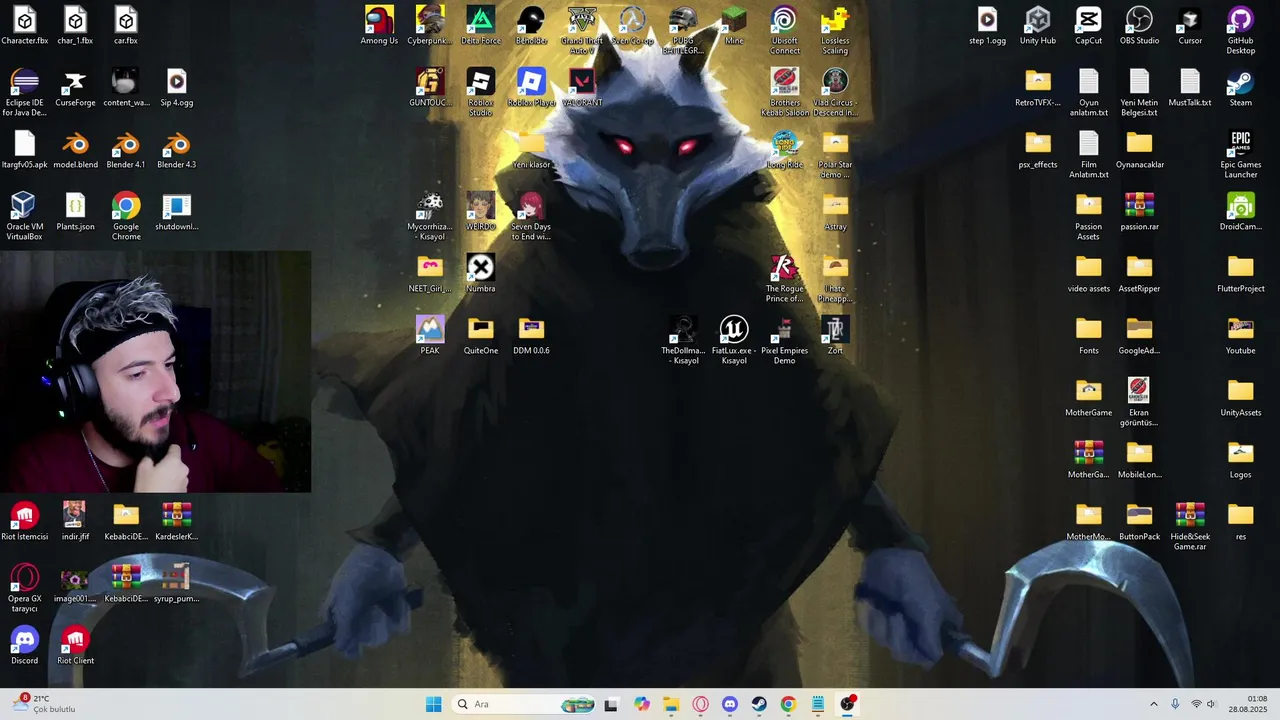Select the DroidCam shortcut icon
This screenshot has height=720, width=1280.
(x=1240, y=212)
